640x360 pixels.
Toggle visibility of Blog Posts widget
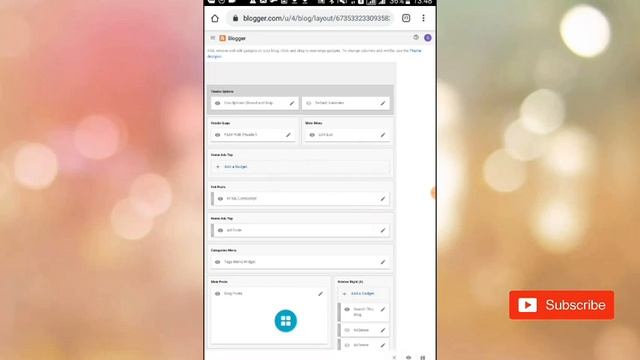(218, 293)
